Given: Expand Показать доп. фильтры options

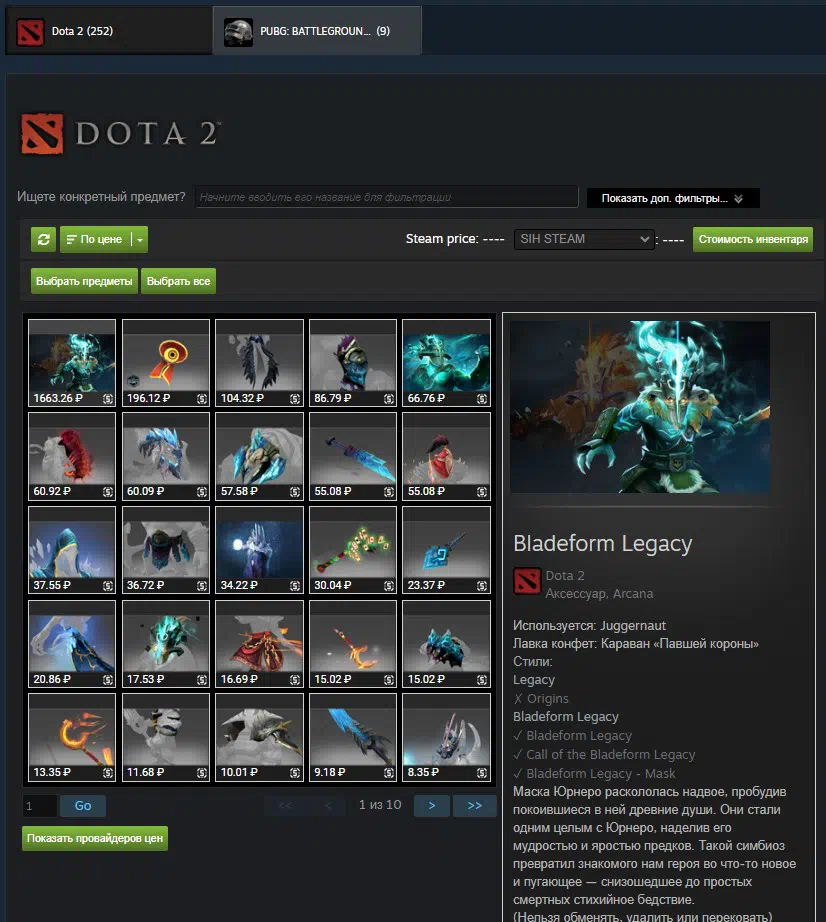Looking at the screenshot, I should [x=673, y=198].
